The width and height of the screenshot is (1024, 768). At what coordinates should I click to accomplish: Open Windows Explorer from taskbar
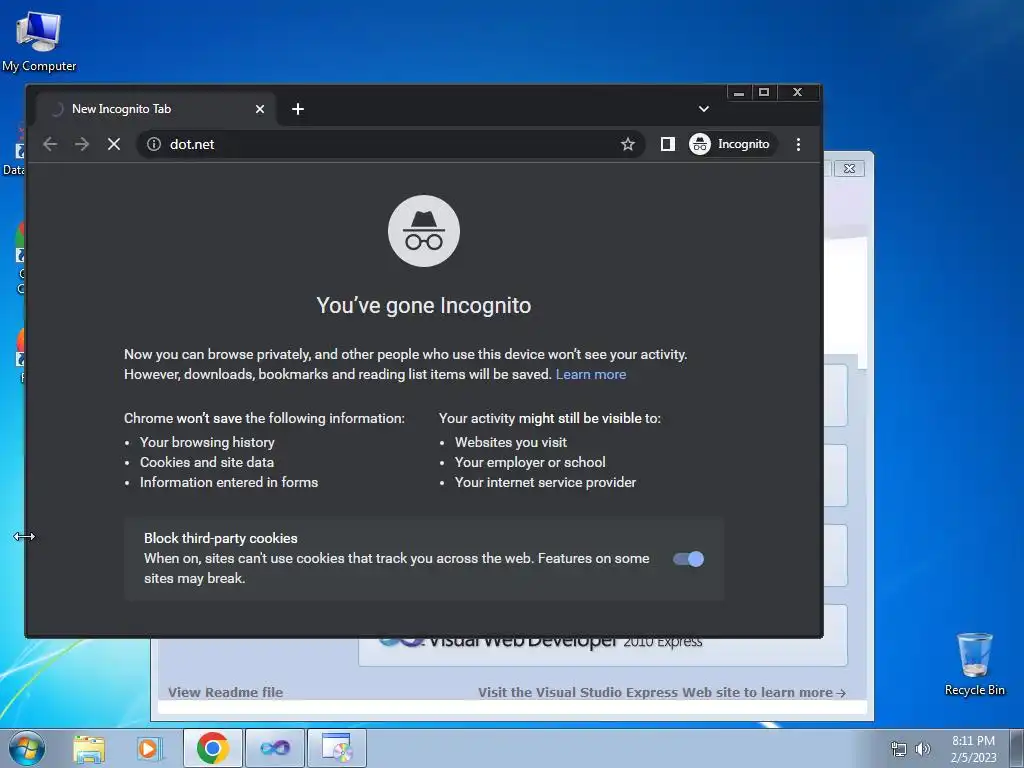tap(89, 749)
